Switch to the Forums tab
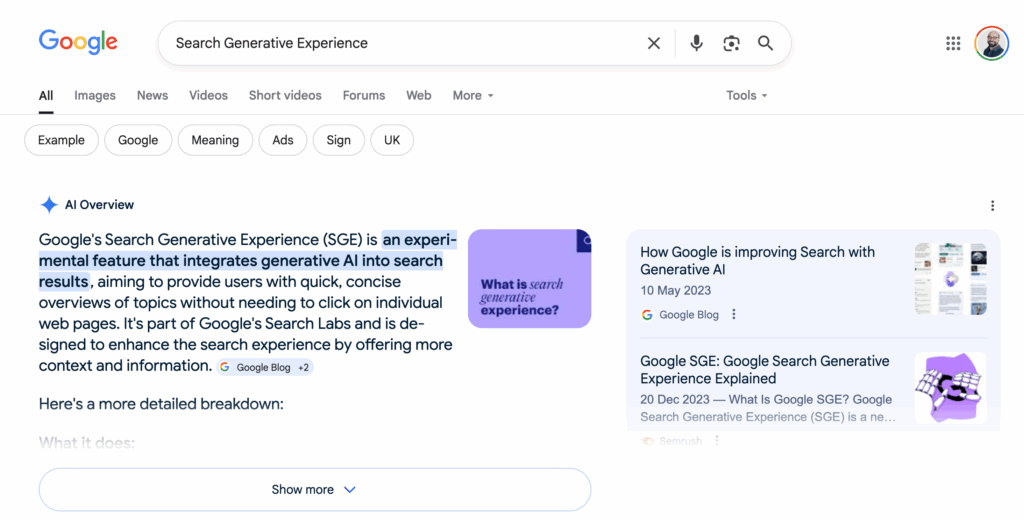Screen dimensions: 1024x520 tap(364, 95)
